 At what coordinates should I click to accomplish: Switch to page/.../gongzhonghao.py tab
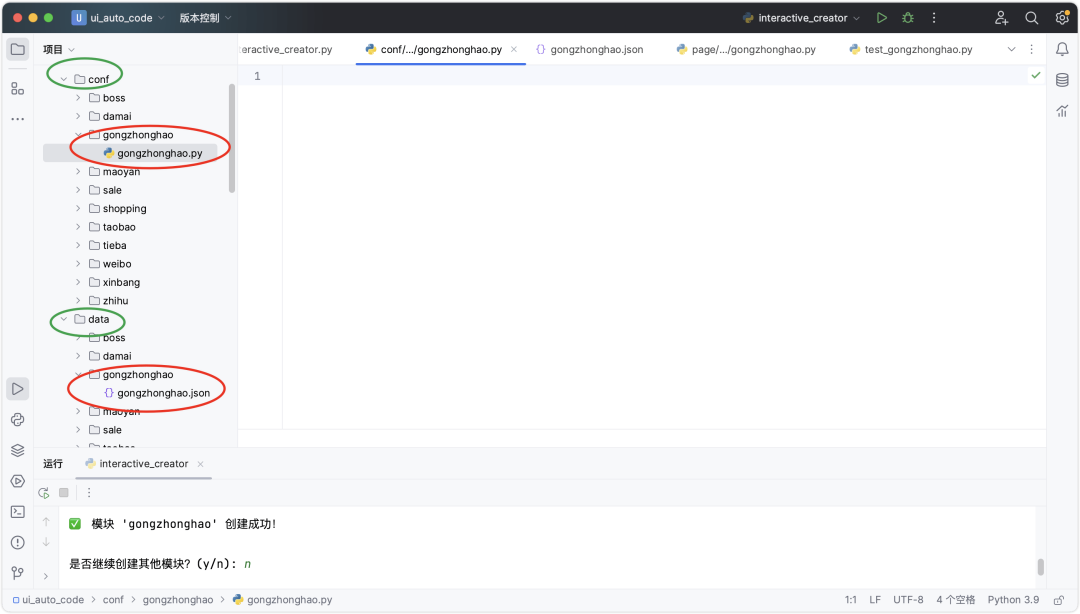[x=746, y=50]
